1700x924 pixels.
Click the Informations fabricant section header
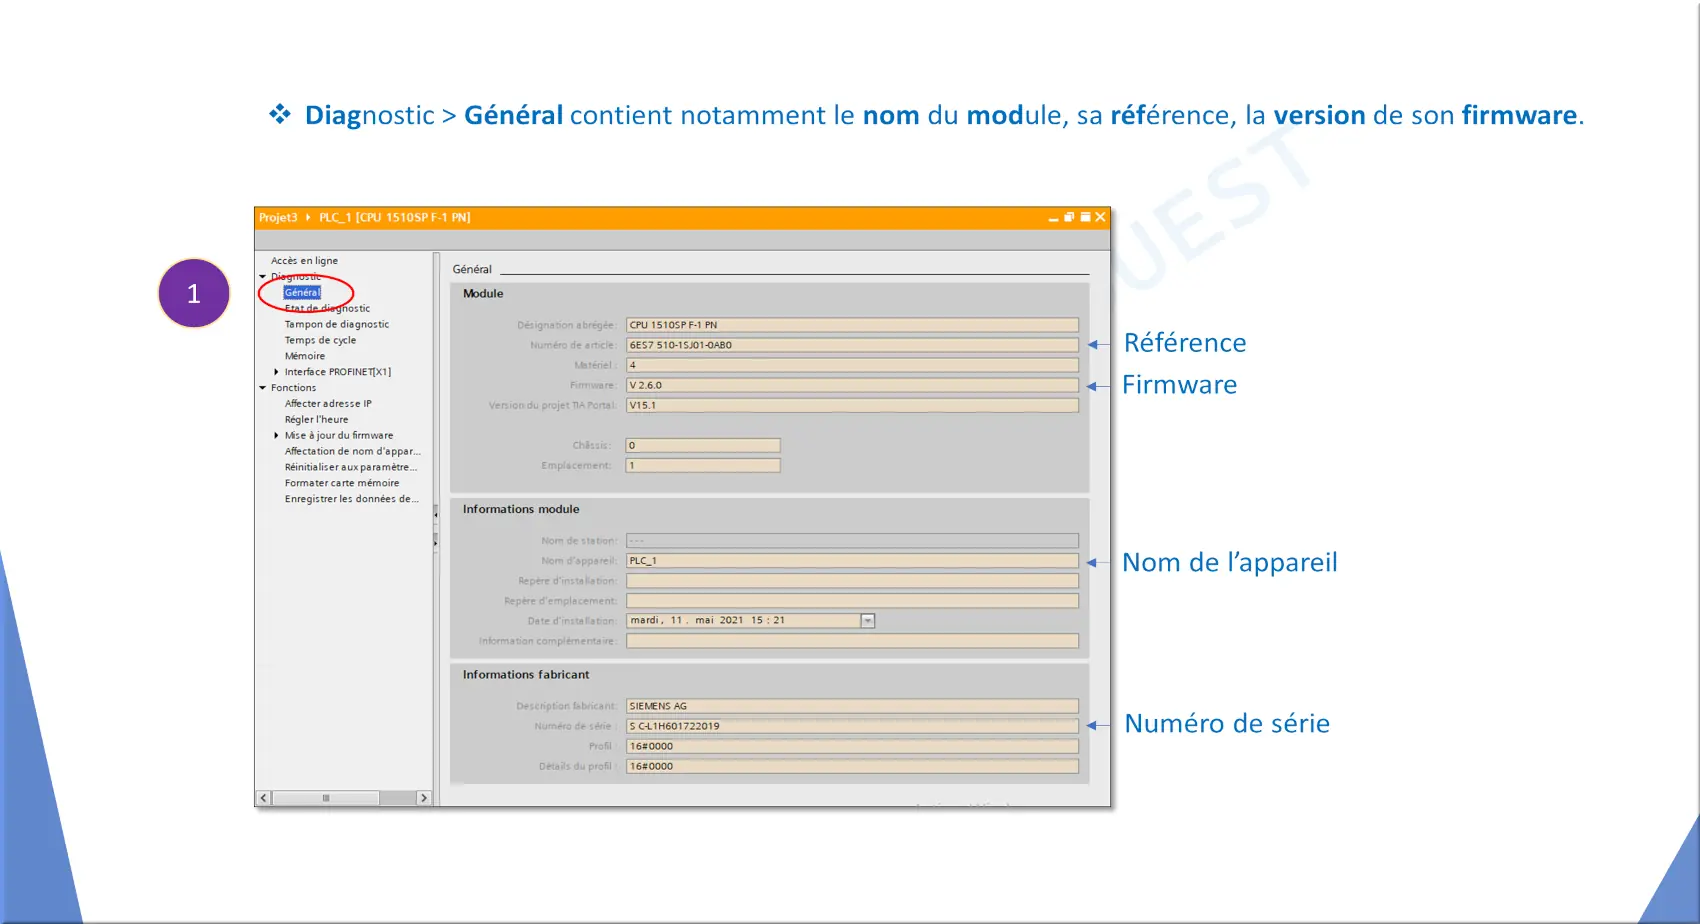pyautogui.click(x=526, y=675)
